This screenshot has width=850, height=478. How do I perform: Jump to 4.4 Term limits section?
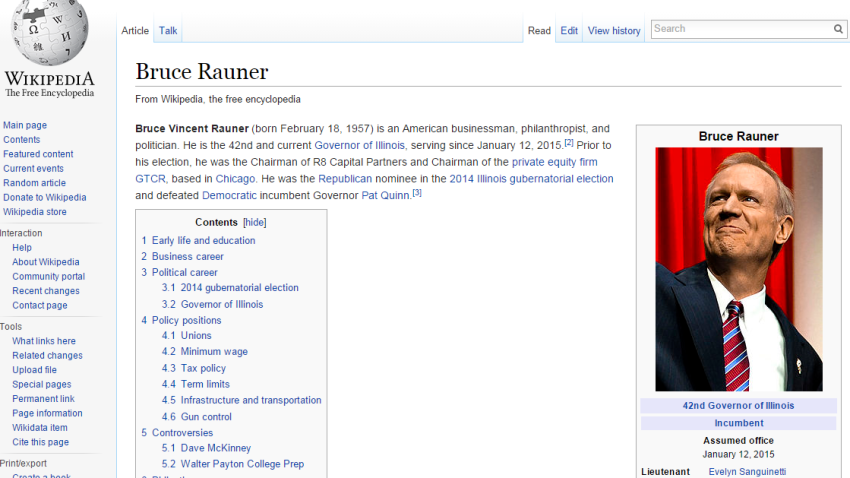pos(195,384)
